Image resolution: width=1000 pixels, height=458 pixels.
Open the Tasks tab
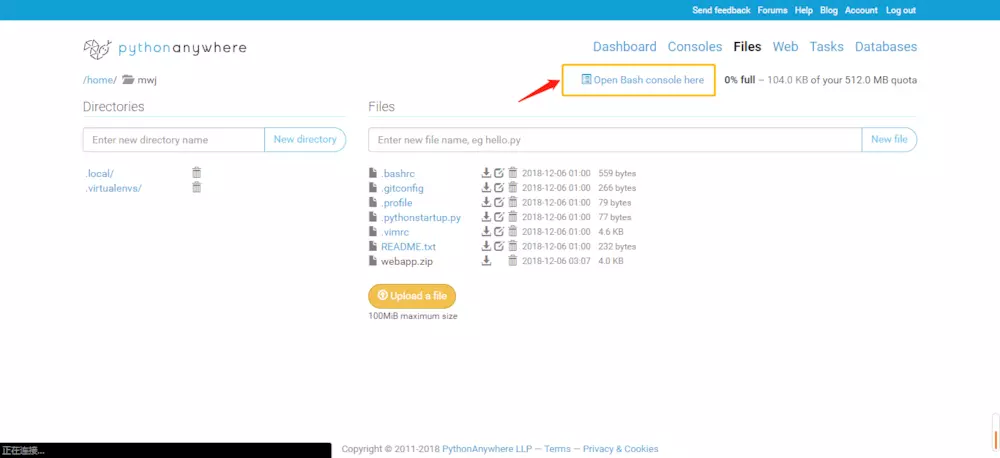[x=827, y=47]
